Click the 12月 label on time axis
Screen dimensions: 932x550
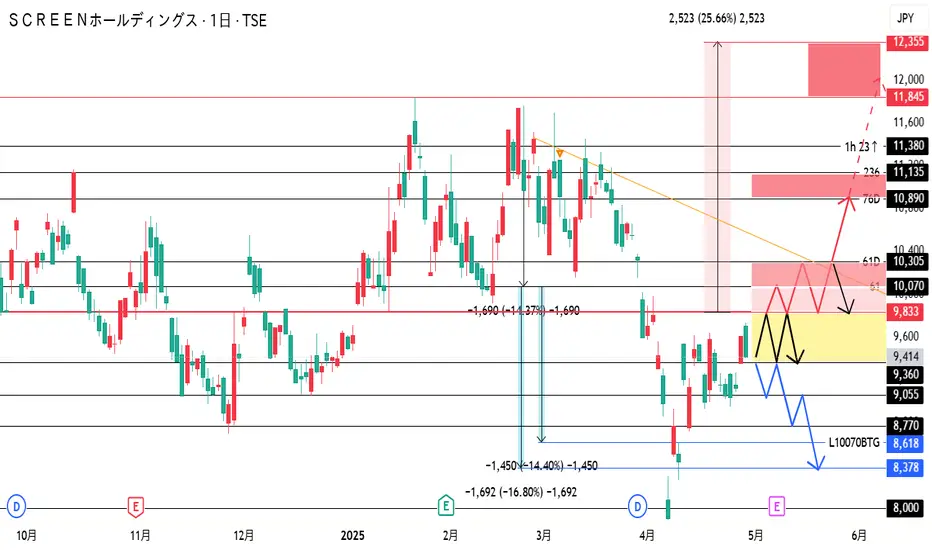pyautogui.click(x=244, y=536)
